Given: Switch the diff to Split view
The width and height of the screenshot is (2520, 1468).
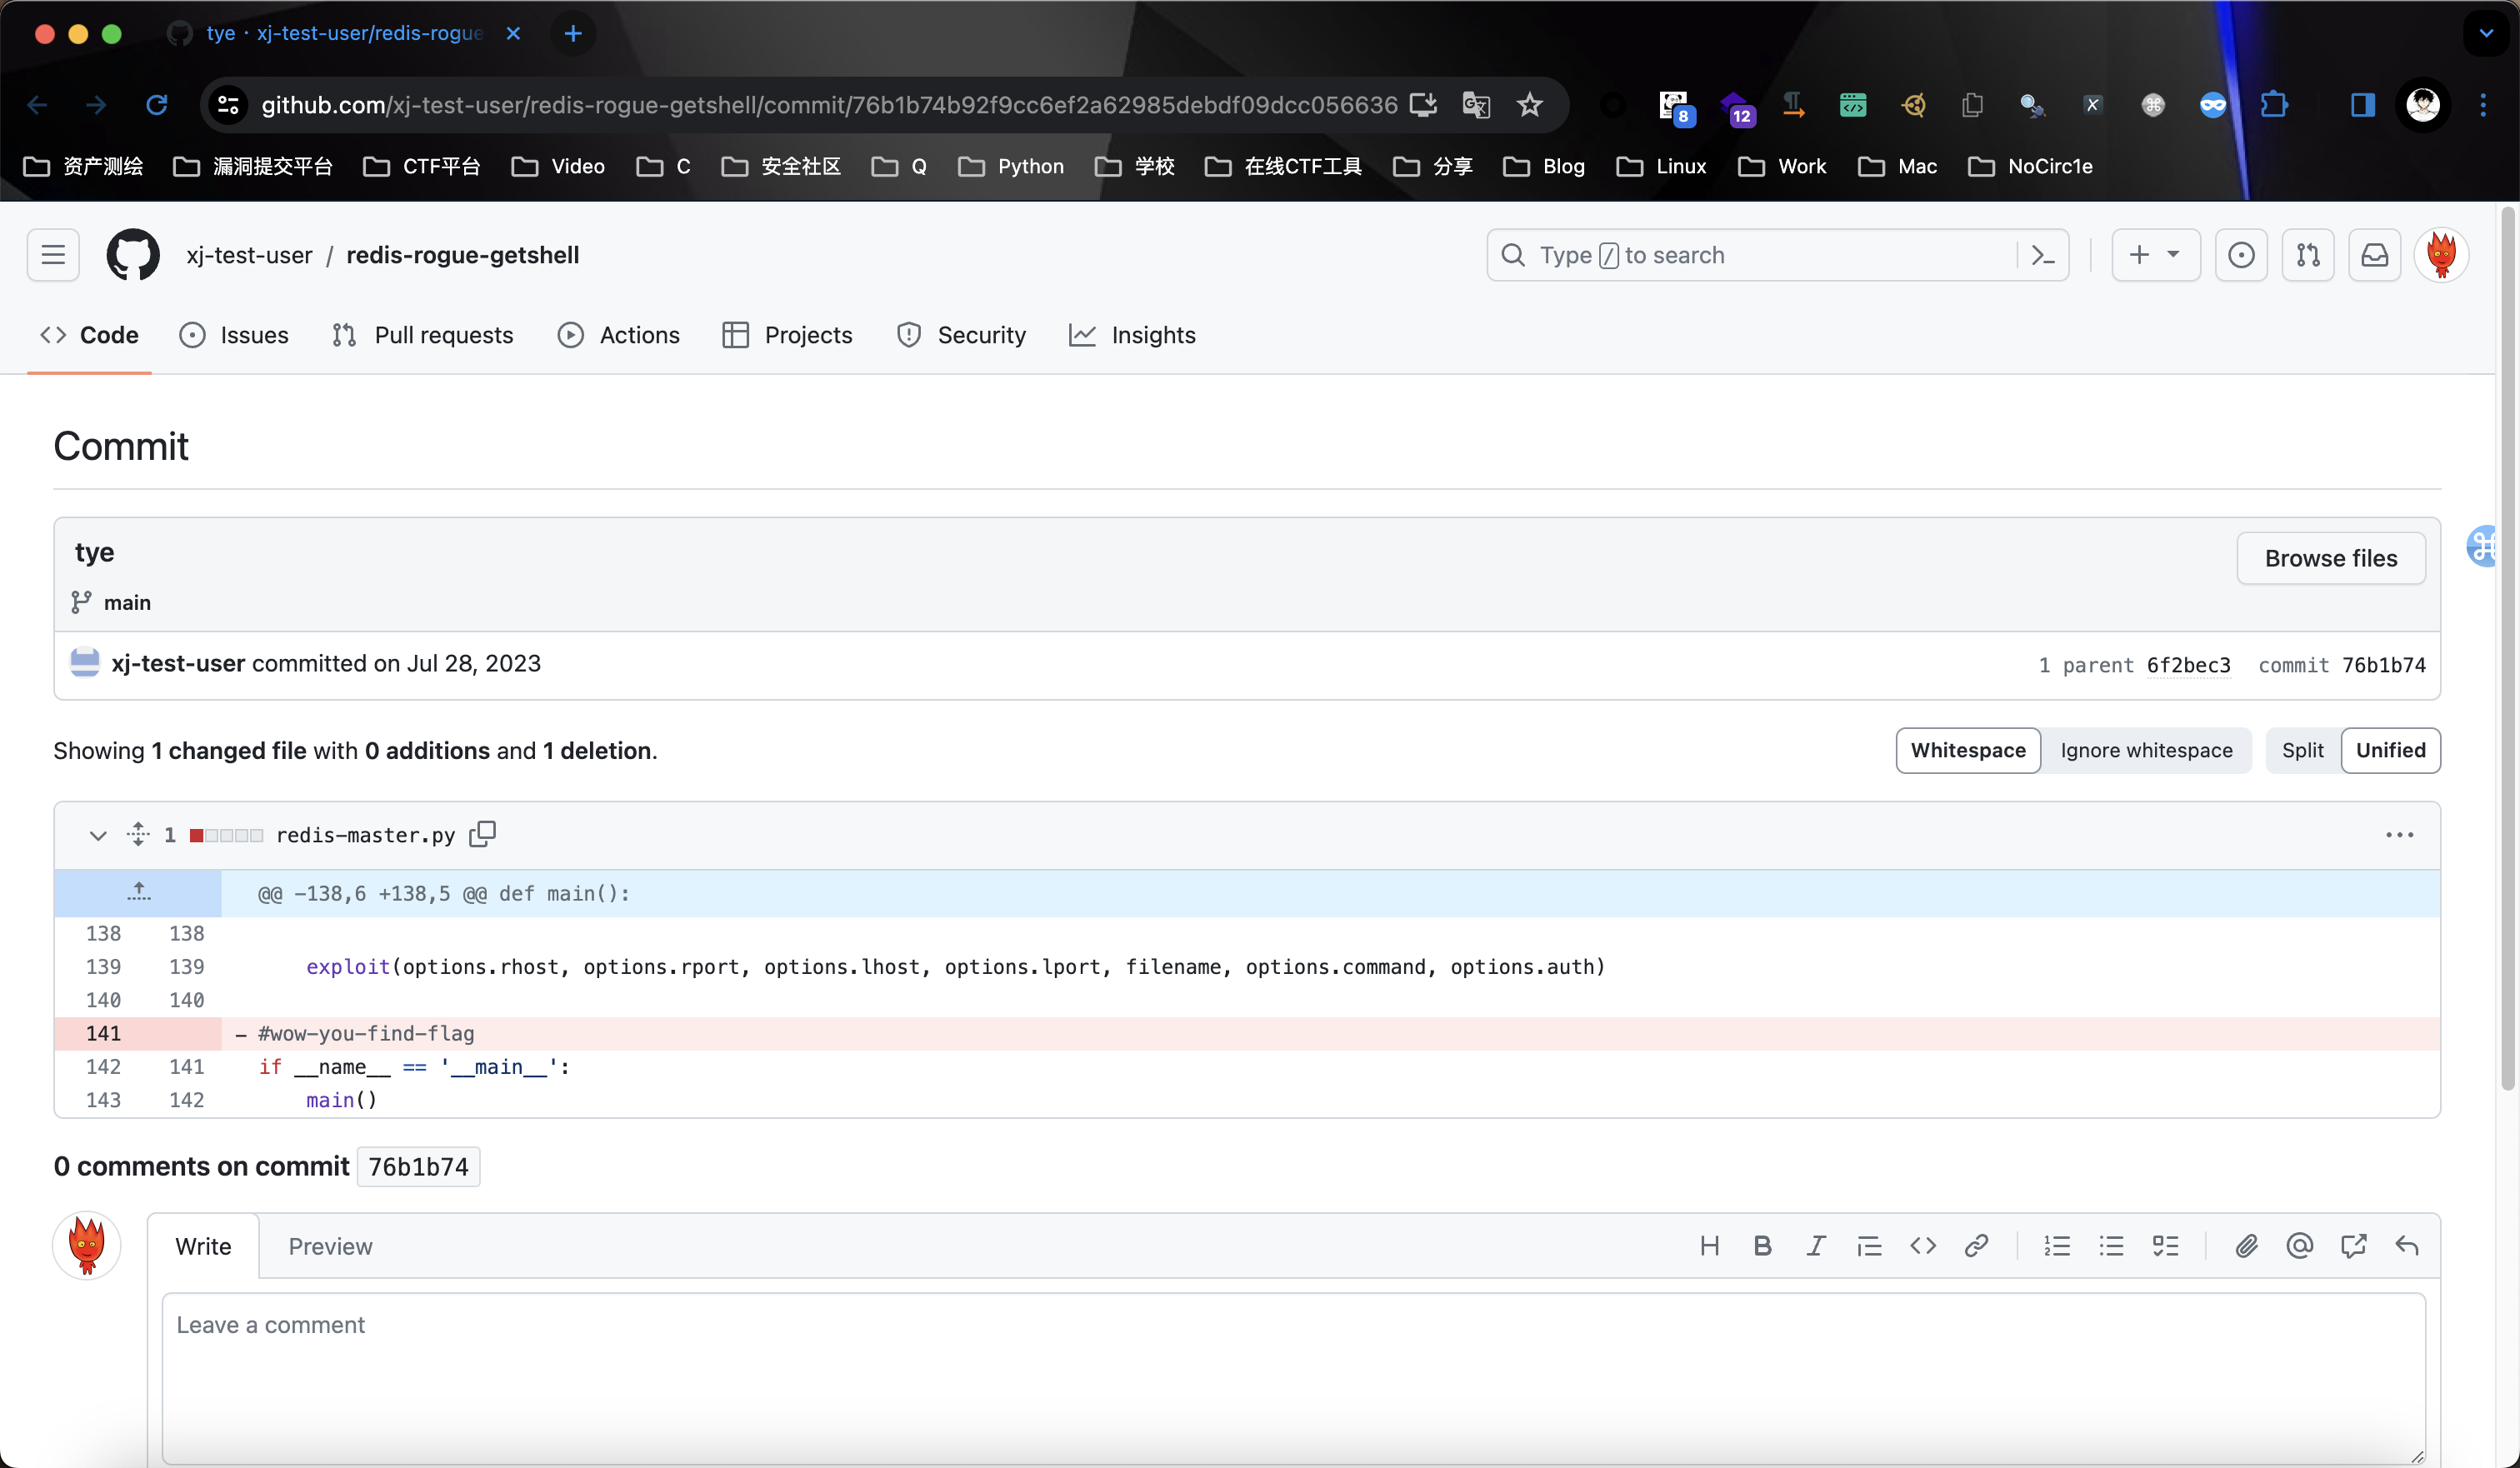Looking at the screenshot, I should tap(2302, 750).
